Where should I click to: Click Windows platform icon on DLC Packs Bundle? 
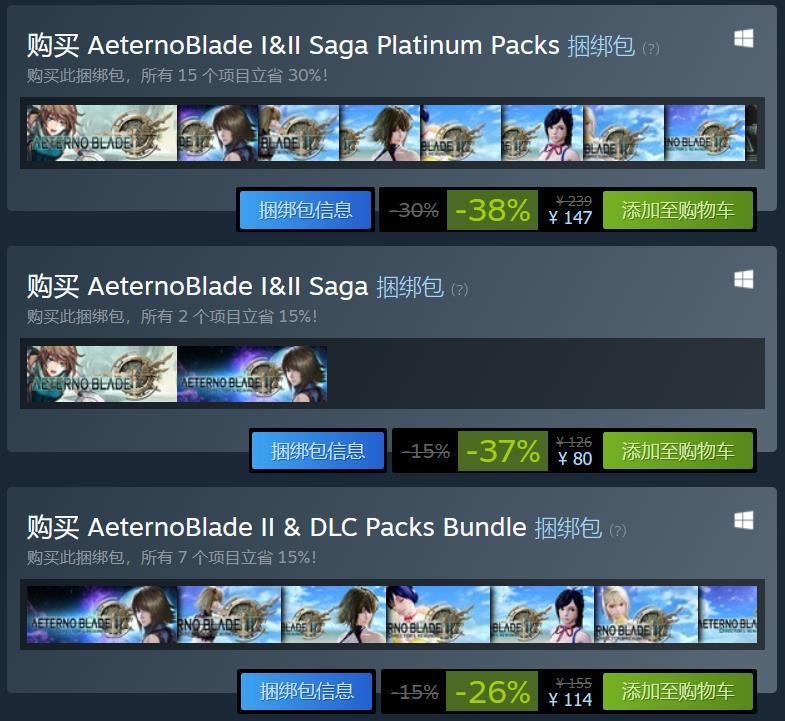pyautogui.click(x=743, y=520)
